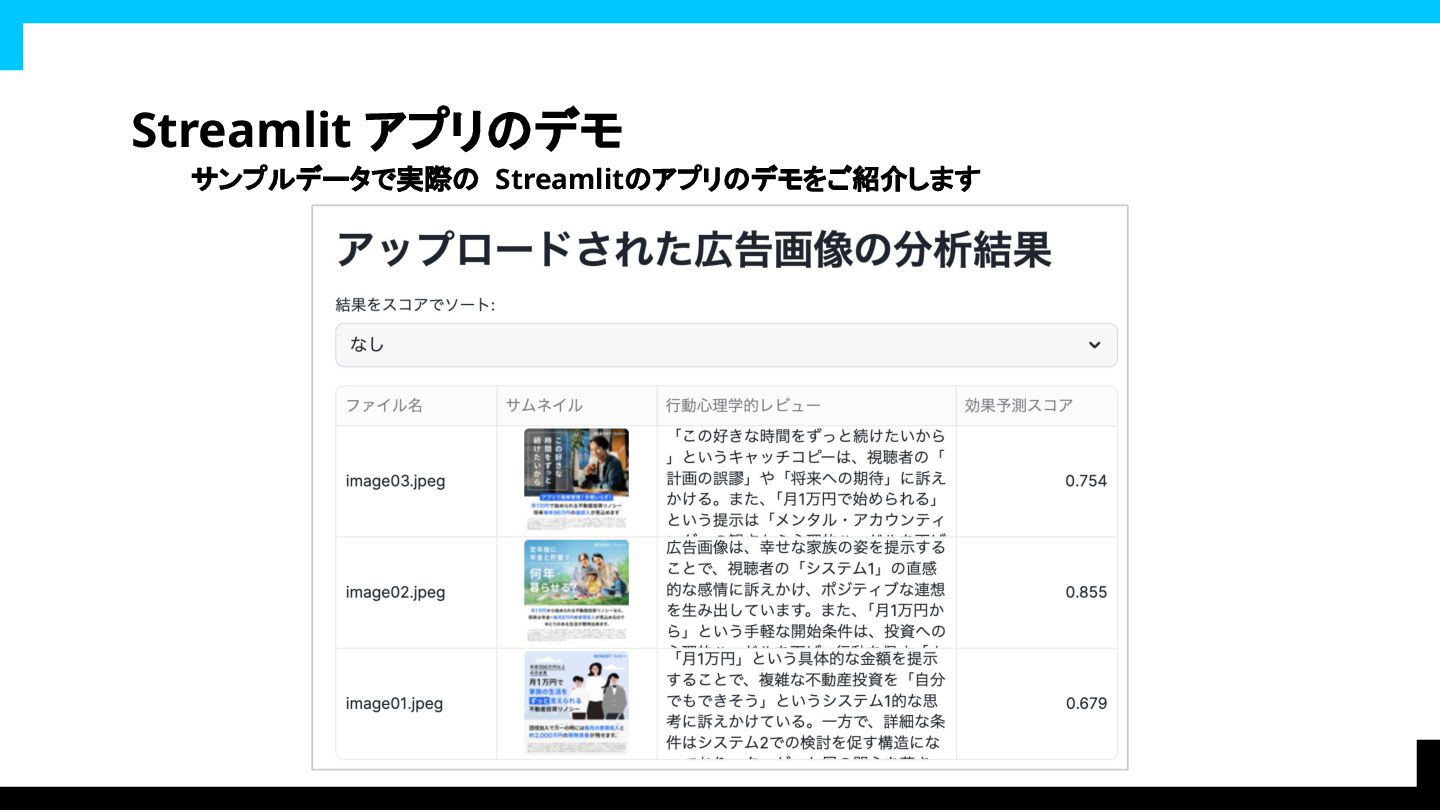The height and width of the screenshot is (810, 1440).
Task: Click the サムネイル column header
Action: (x=577, y=406)
